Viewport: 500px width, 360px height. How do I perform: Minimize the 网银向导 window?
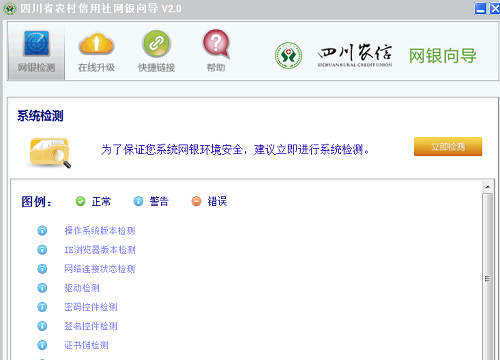pyautogui.click(x=480, y=8)
